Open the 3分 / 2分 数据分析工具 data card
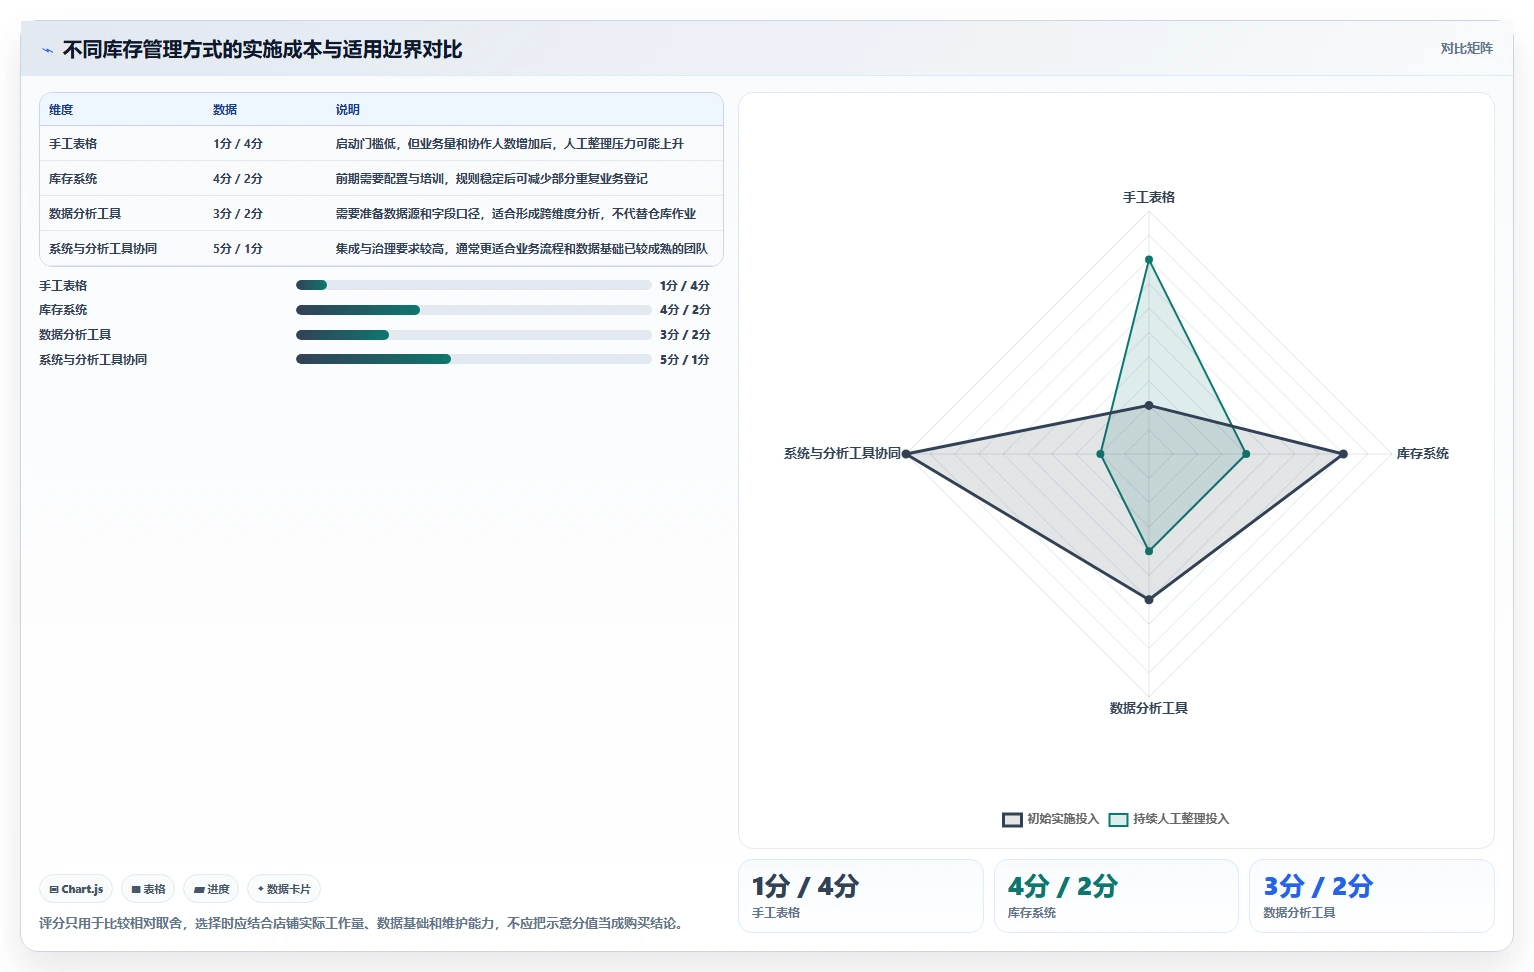Screen dimensions: 1534x972 pyautogui.click(x=1372, y=896)
